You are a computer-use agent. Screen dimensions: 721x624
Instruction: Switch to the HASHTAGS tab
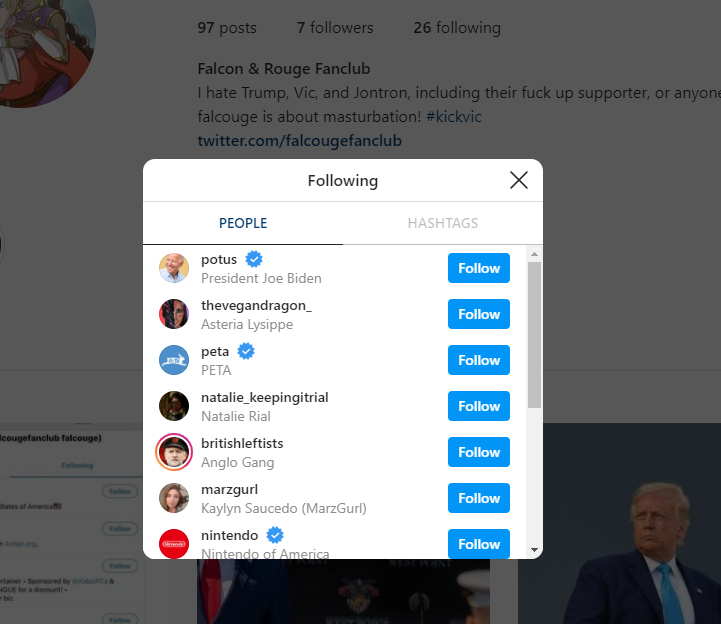(x=443, y=223)
